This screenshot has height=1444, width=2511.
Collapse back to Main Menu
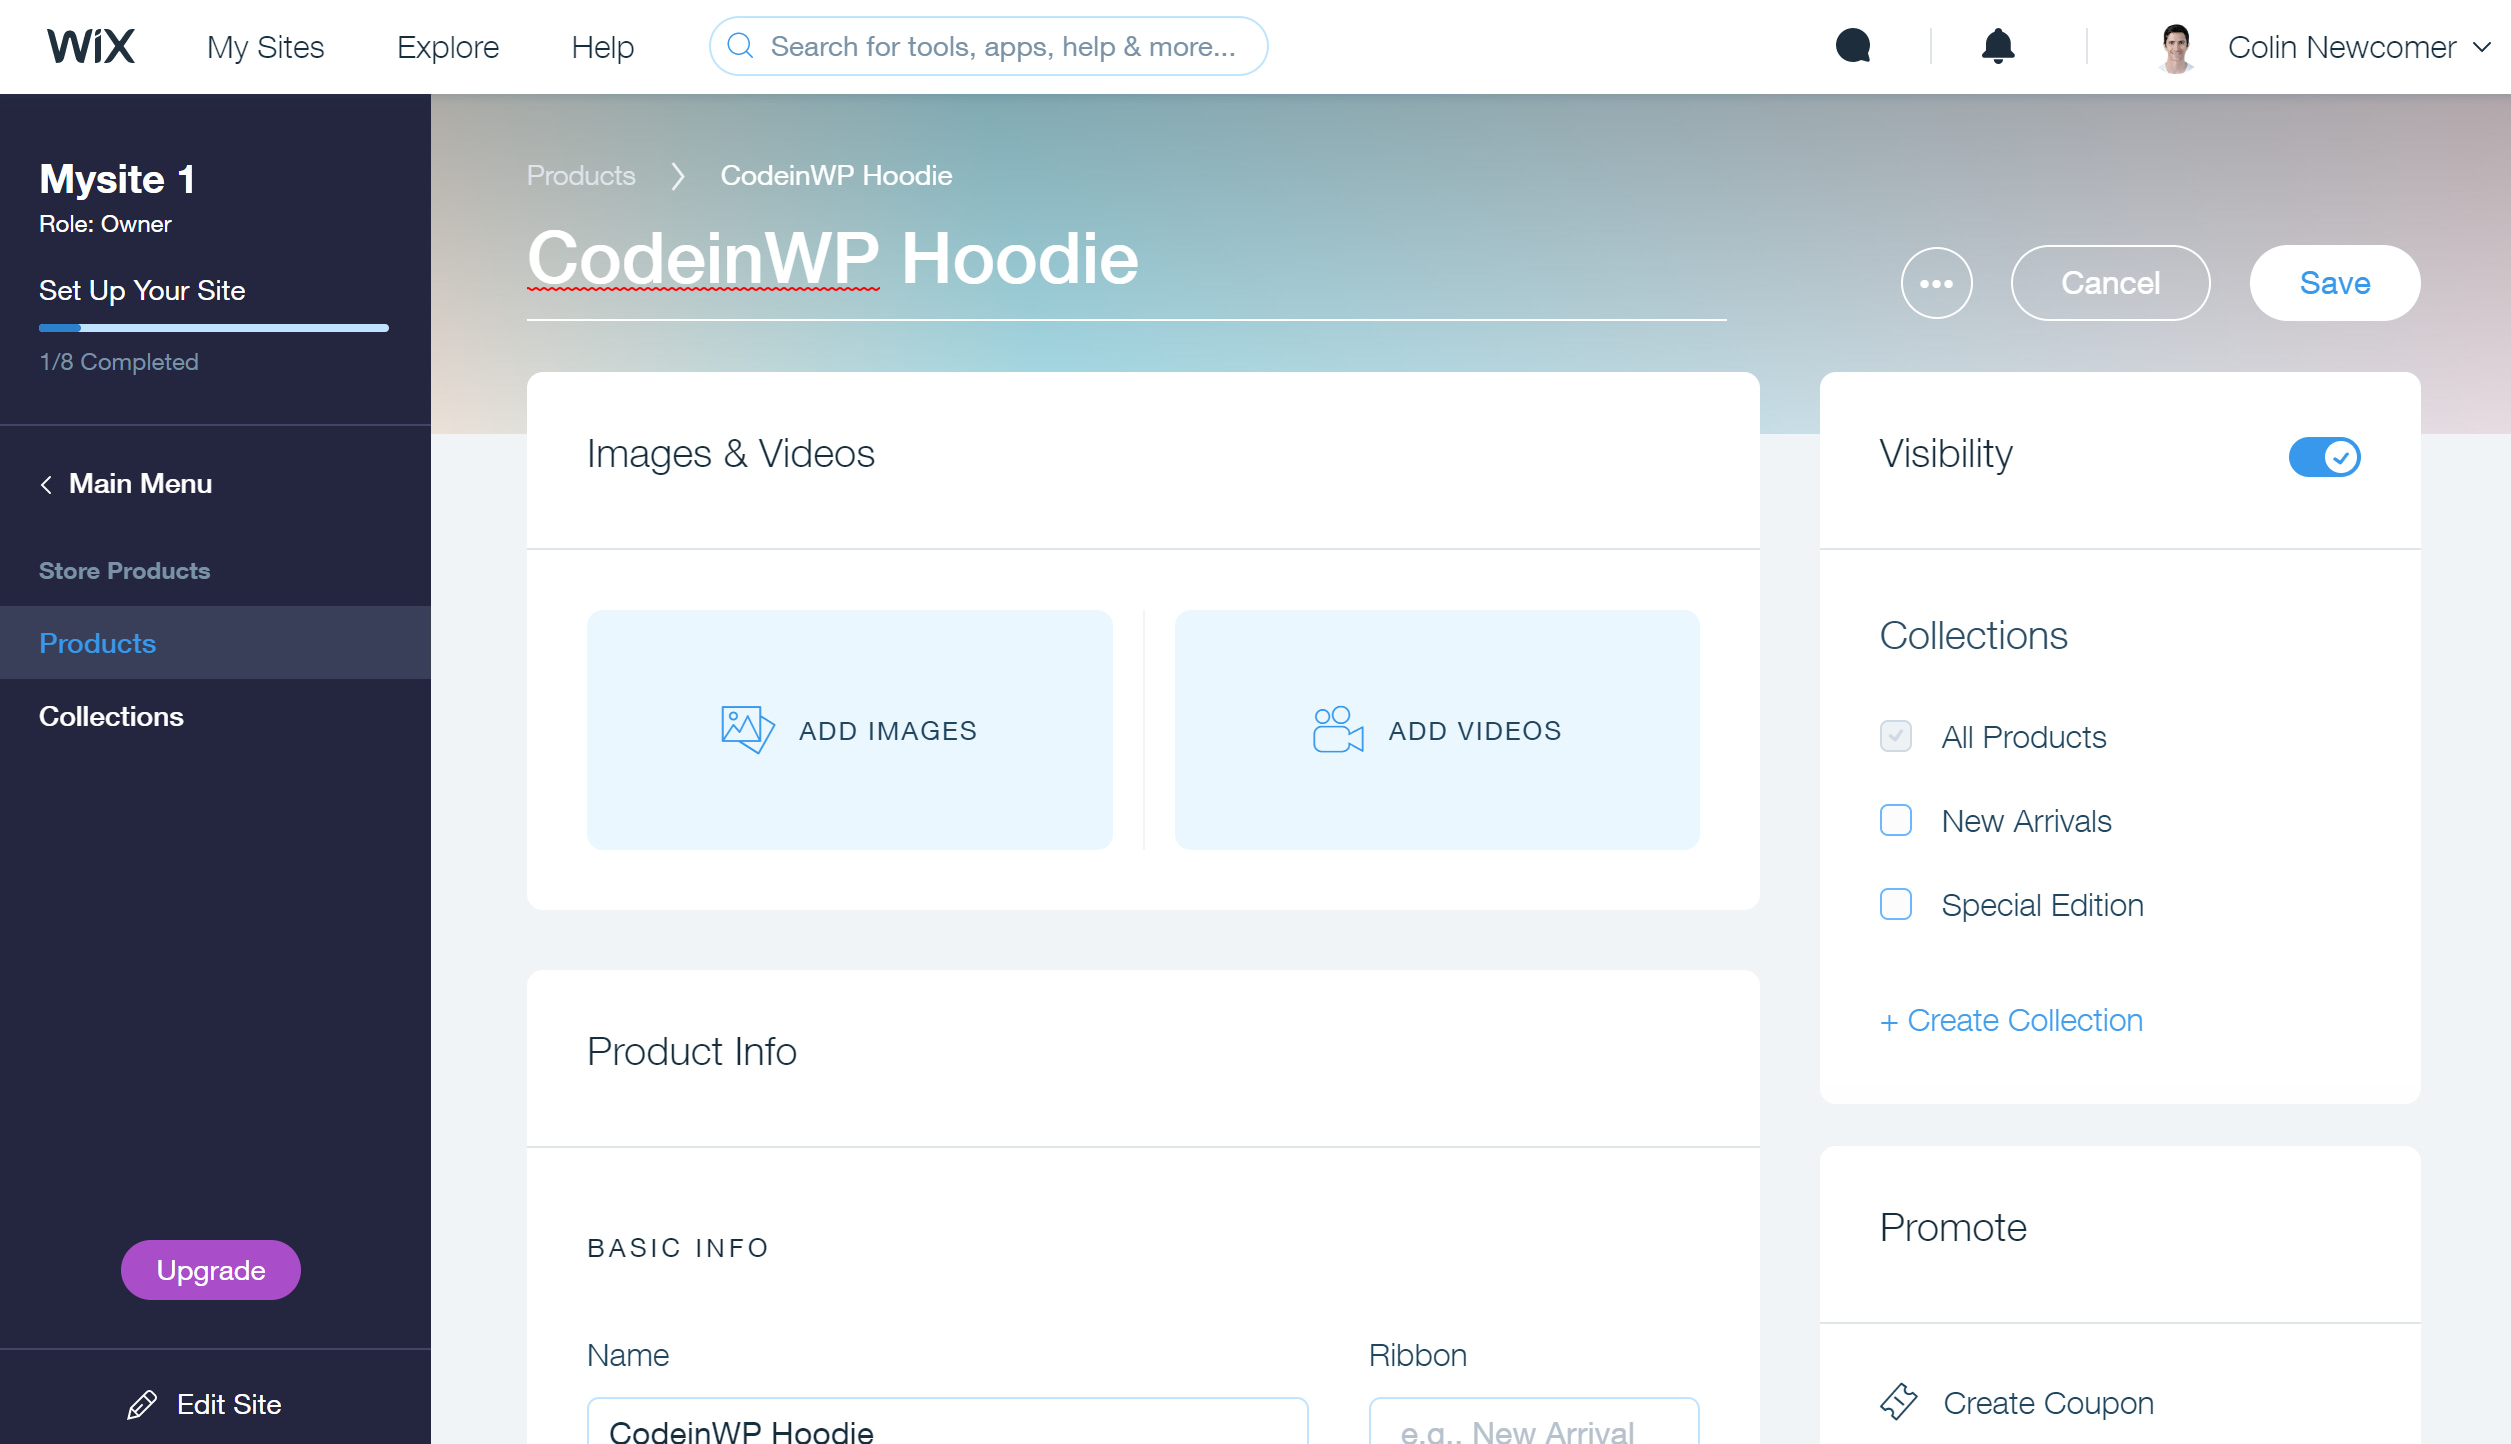140,484
